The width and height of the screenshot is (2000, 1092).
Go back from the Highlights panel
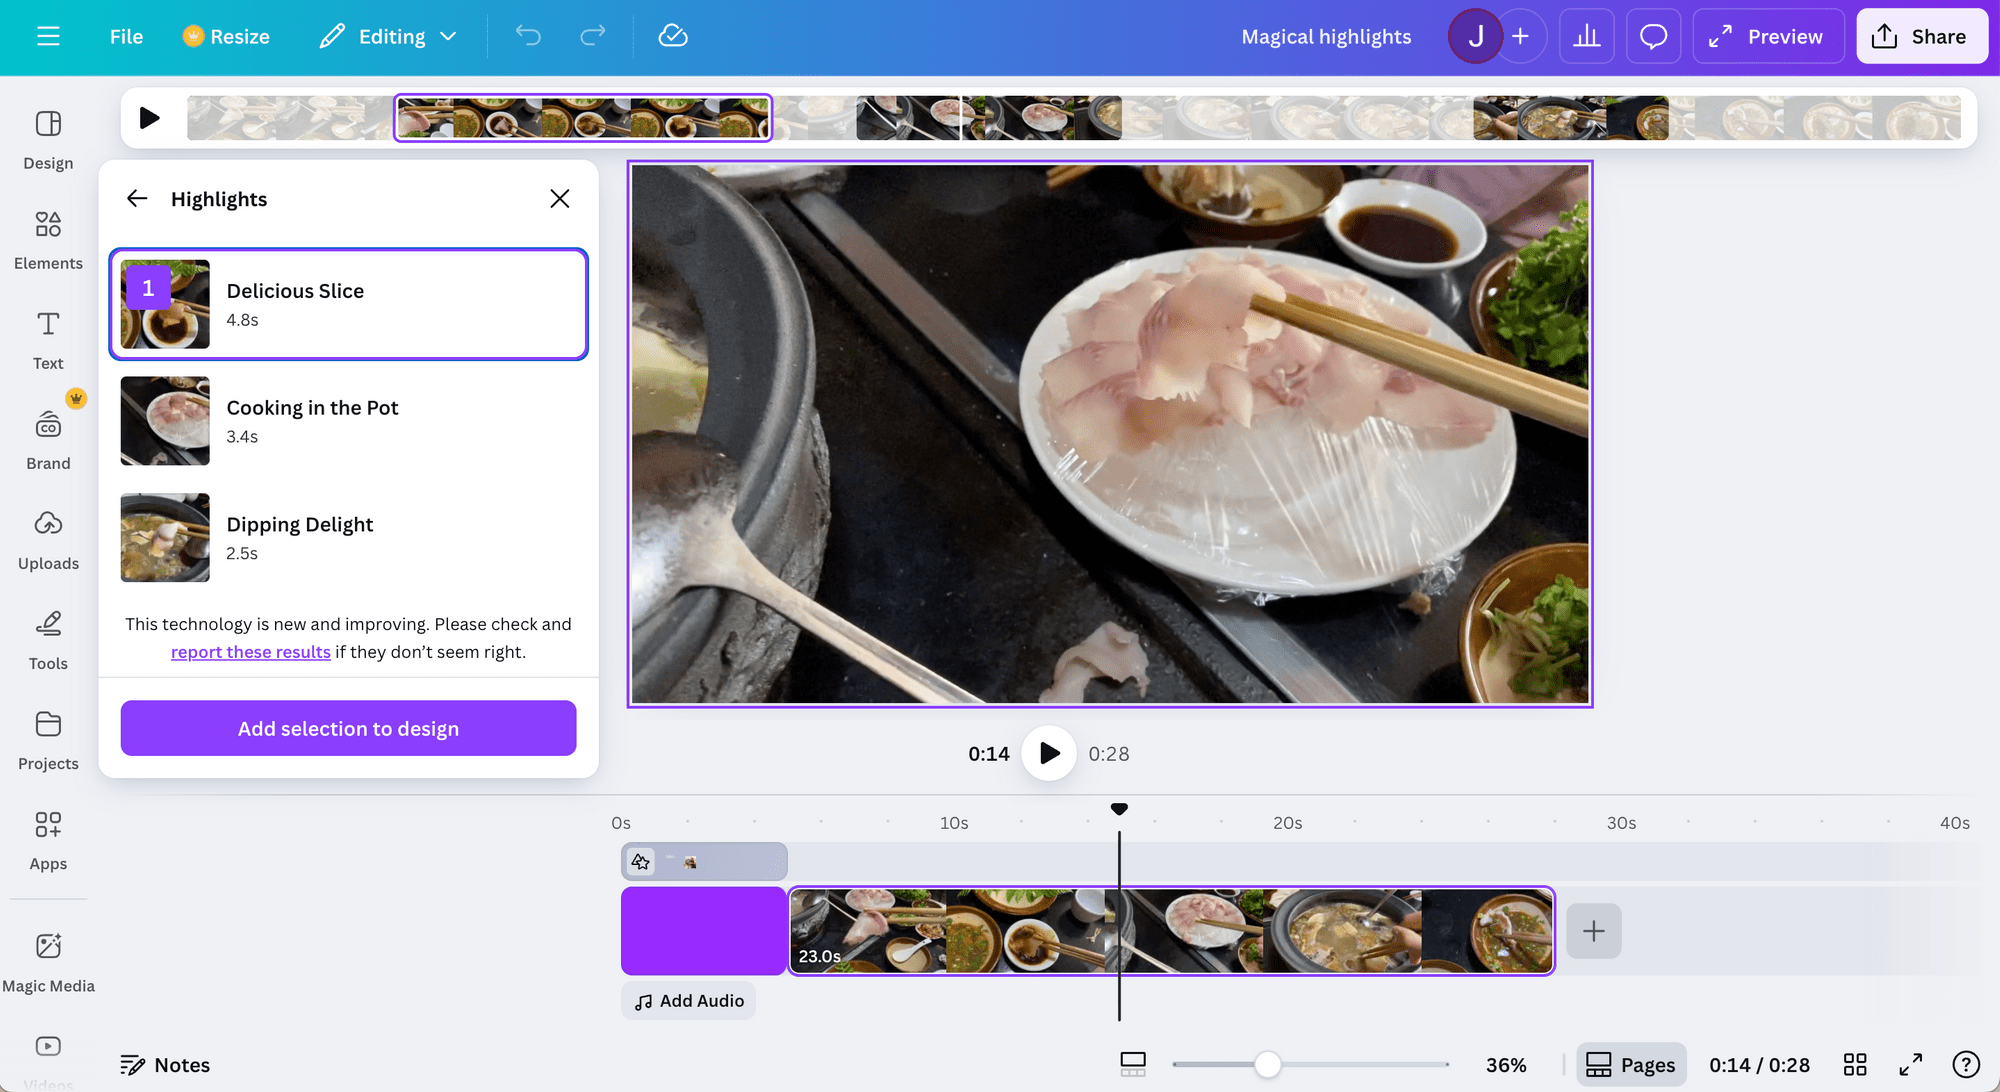[x=137, y=198]
